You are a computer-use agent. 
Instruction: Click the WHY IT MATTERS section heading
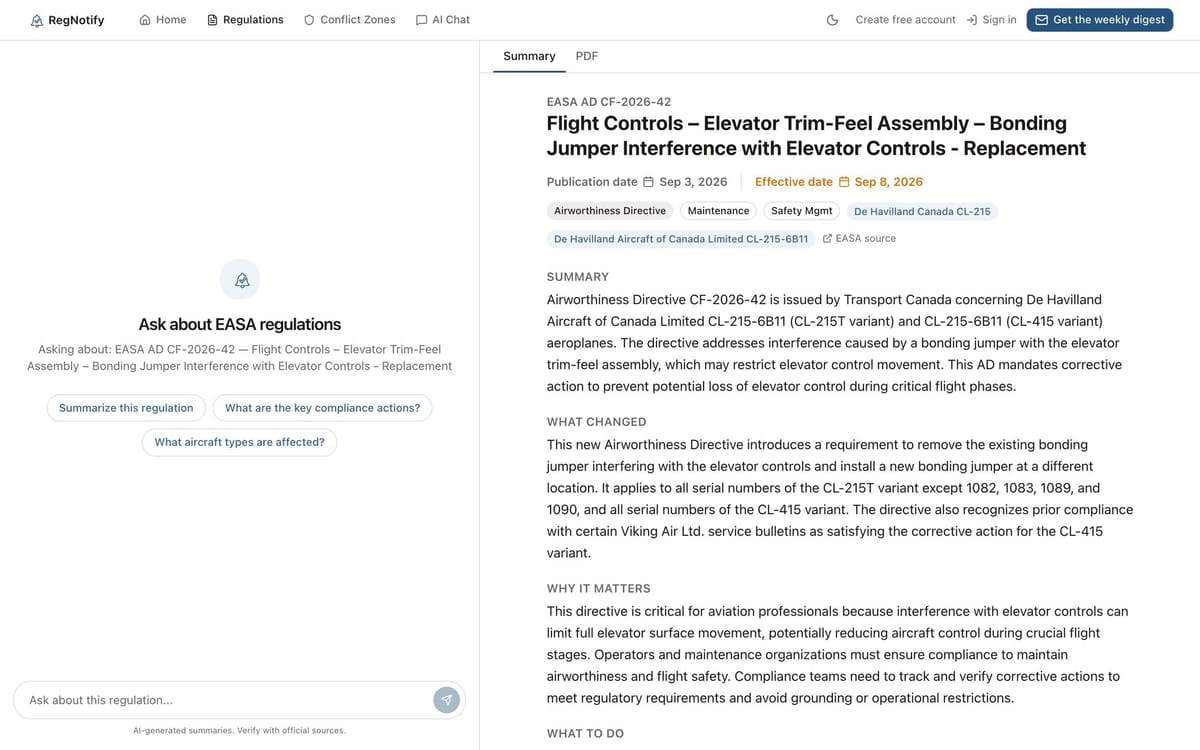point(599,589)
